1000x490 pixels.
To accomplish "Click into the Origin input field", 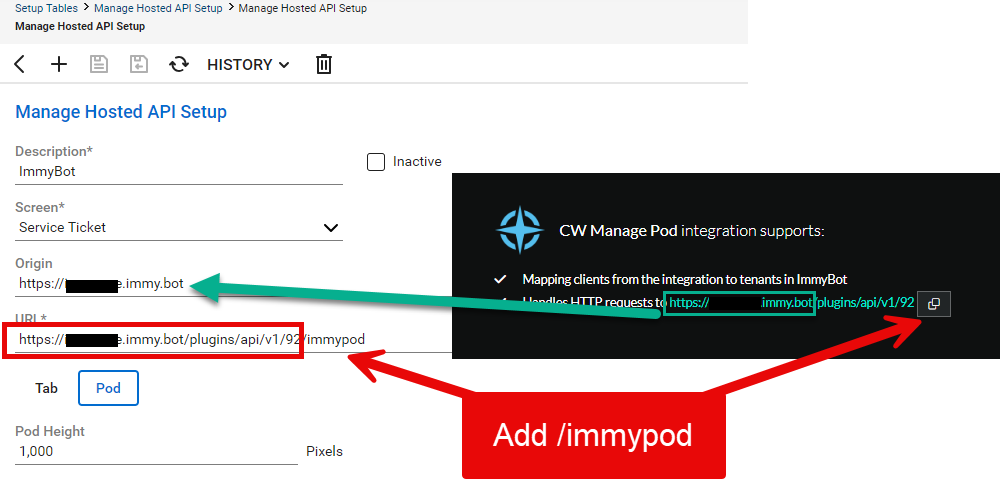I will (x=100, y=284).
